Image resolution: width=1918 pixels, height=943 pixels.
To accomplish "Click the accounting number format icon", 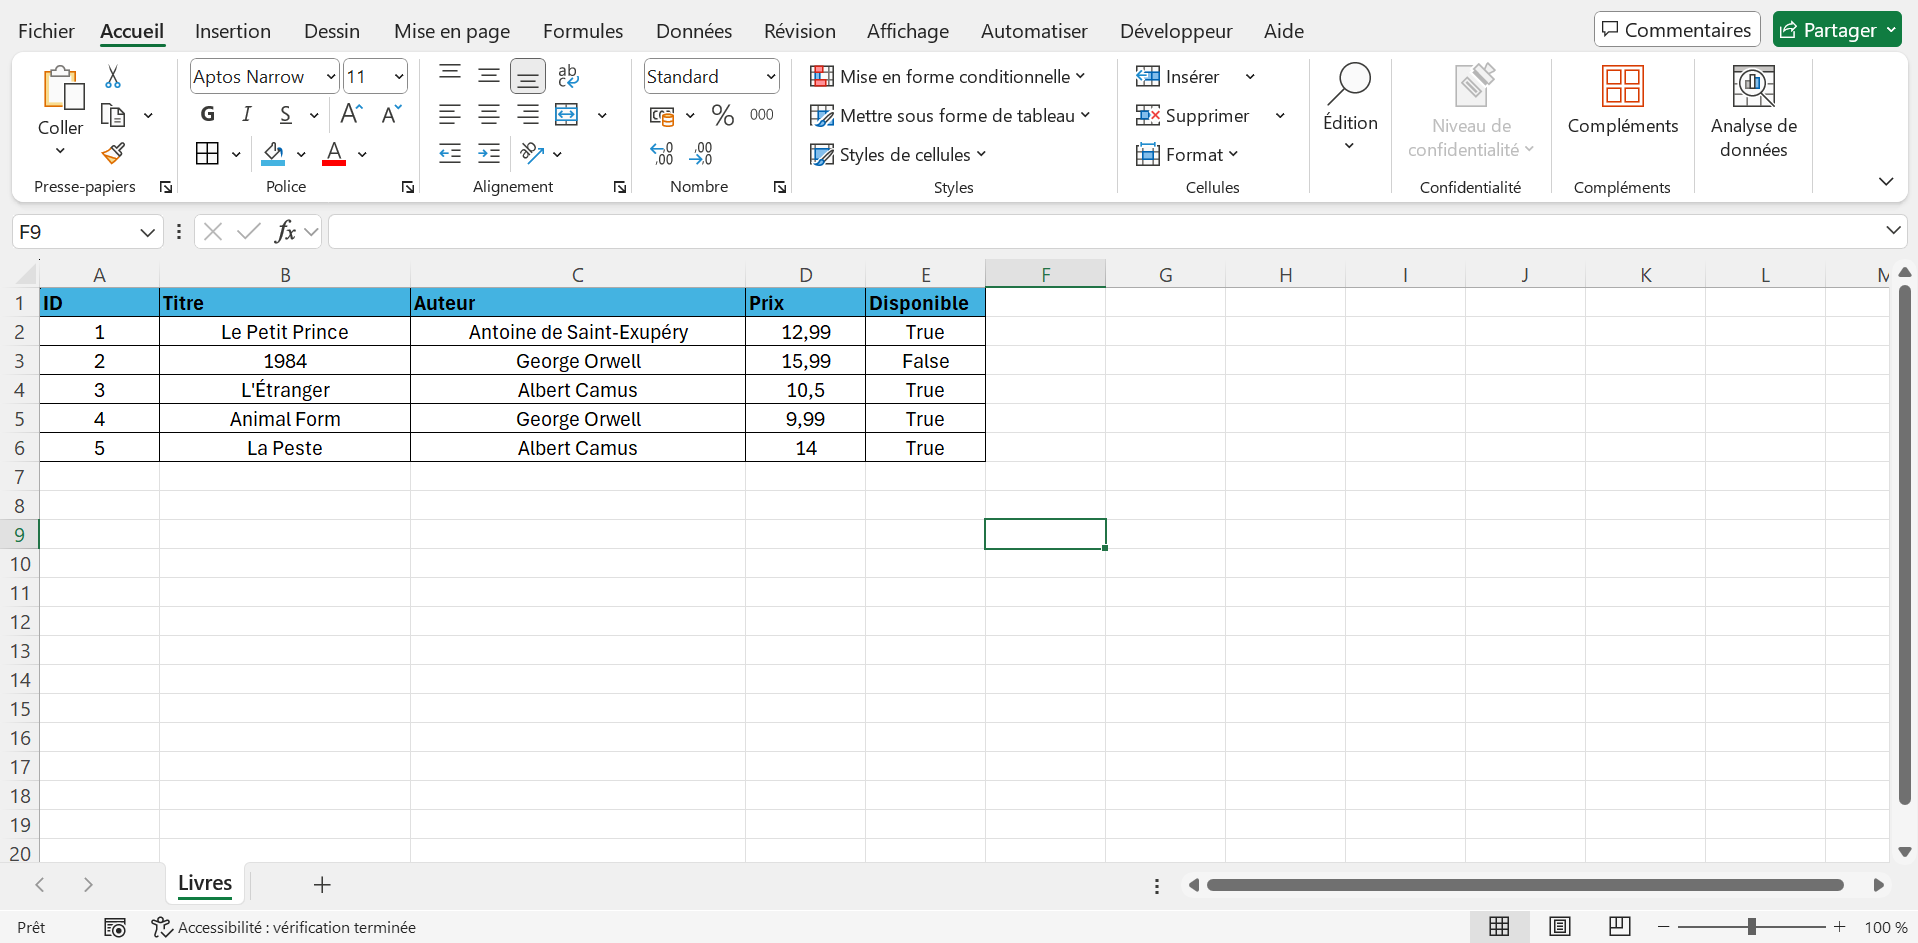I will tap(662, 116).
